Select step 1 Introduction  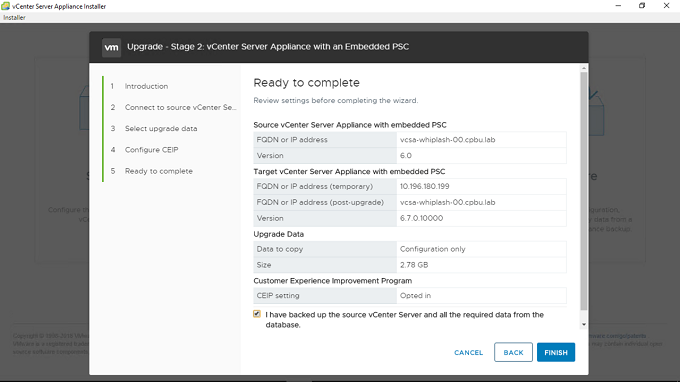(146, 86)
